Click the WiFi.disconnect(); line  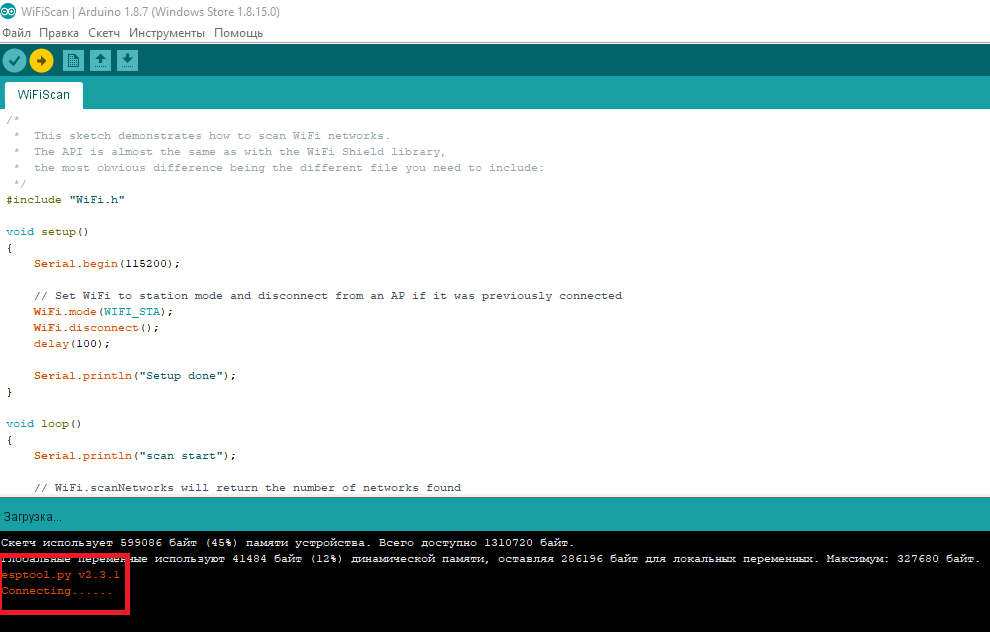[x=96, y=328]
